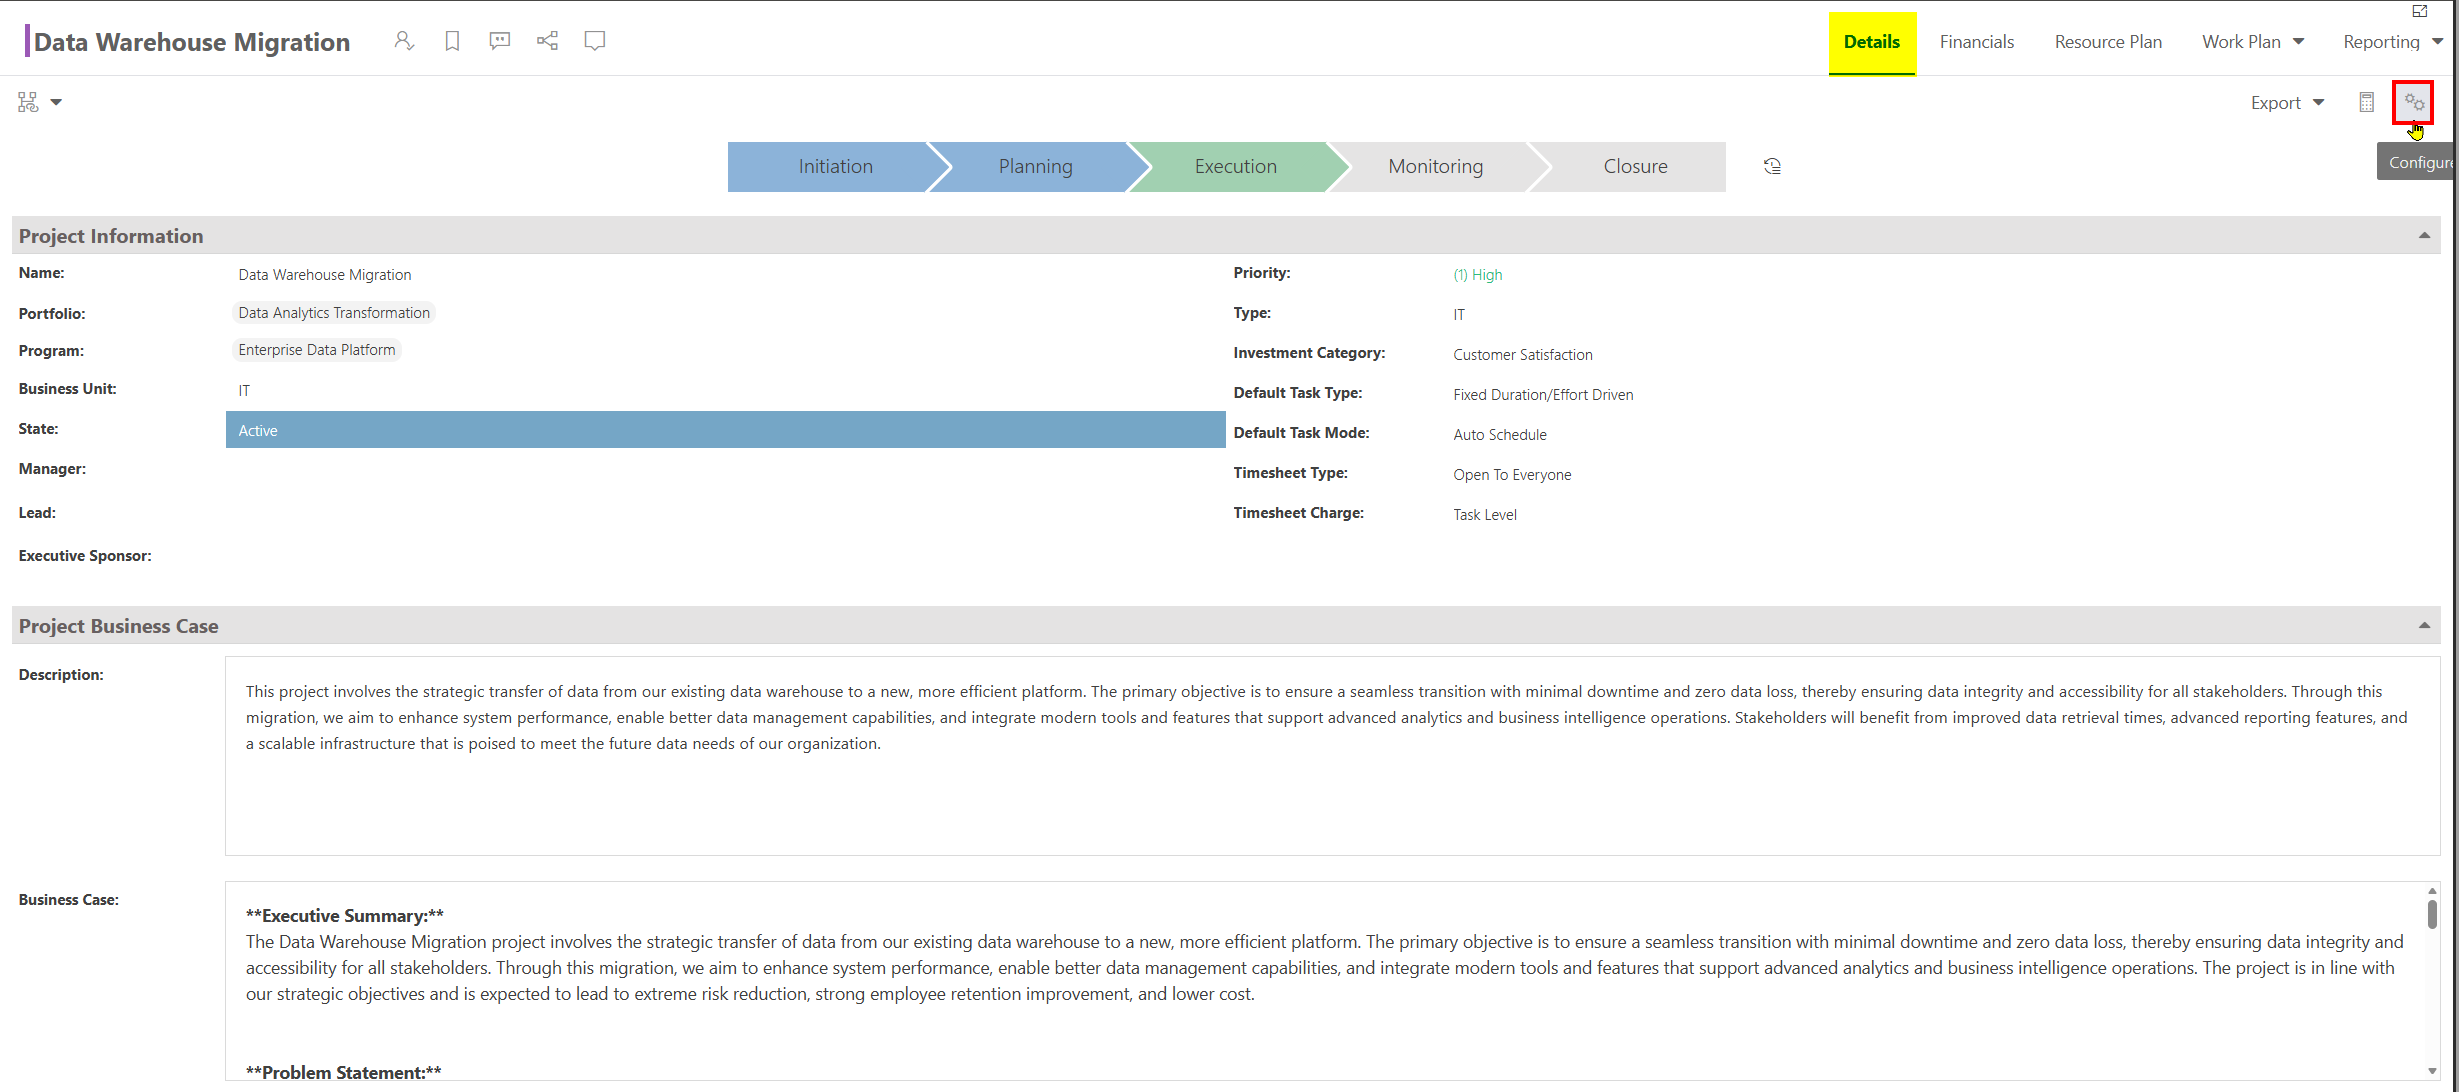Click the calculator icon near Export
Viewport: 2459px width, 1092px height.
click(x=2366, y=102)
